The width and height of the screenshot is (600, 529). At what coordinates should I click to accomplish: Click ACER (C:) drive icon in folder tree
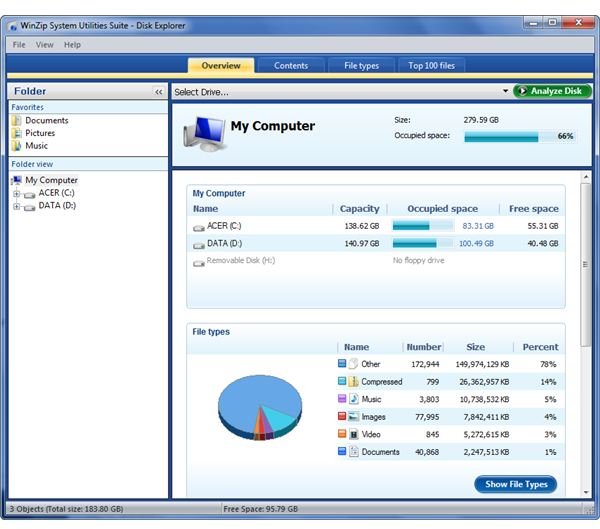29,195
